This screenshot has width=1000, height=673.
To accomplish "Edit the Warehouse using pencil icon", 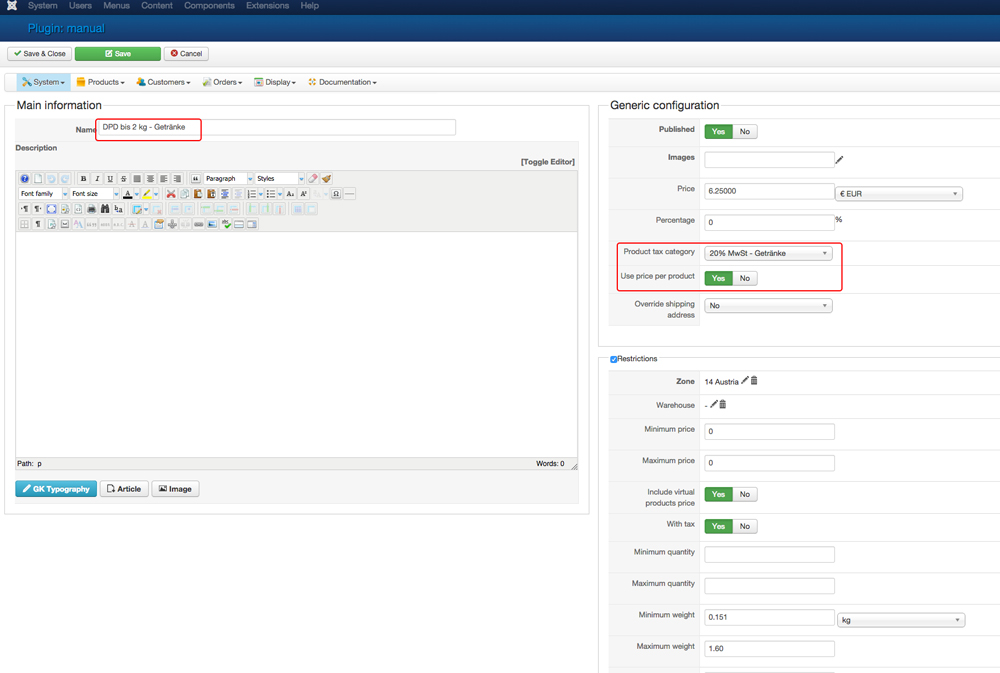I will pyautogui.click(x=714, y=404).
